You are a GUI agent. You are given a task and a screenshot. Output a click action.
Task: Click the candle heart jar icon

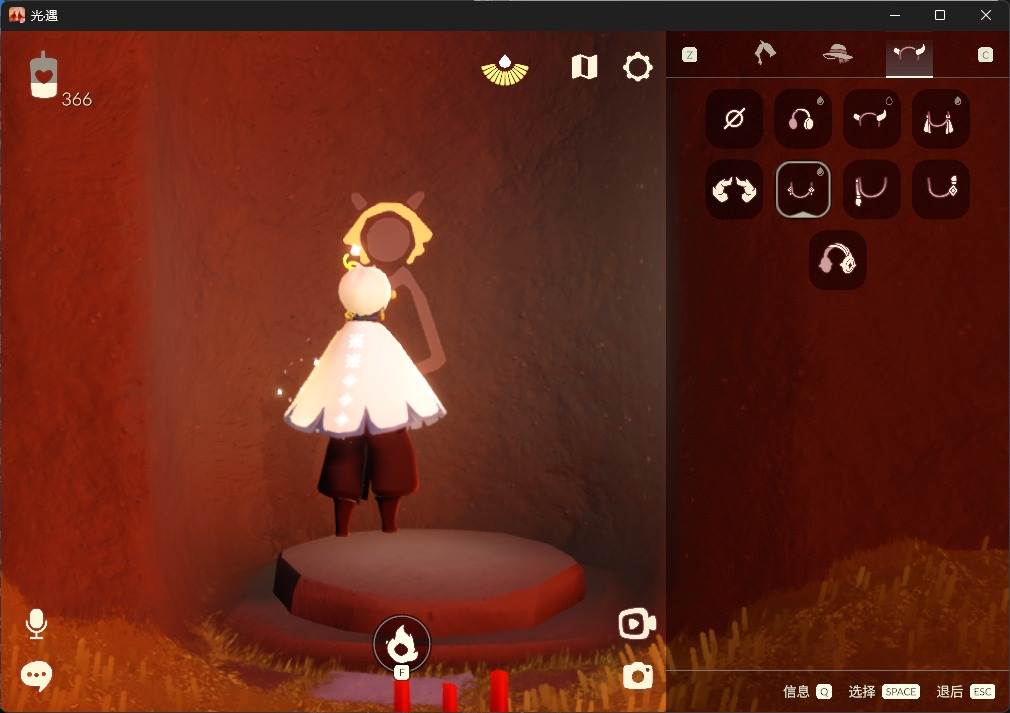point(44,75)
